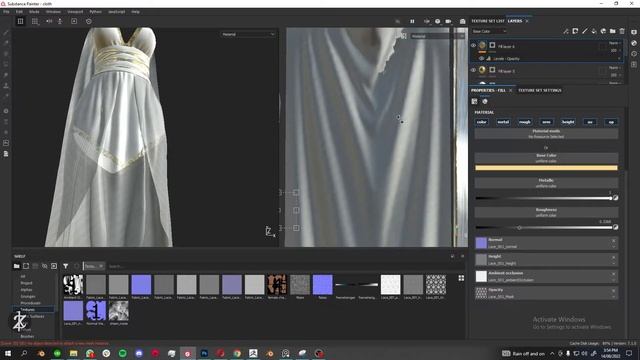Select the Eraser tool in left toolbar
This screenshot has width=640, height=360.
6,43
